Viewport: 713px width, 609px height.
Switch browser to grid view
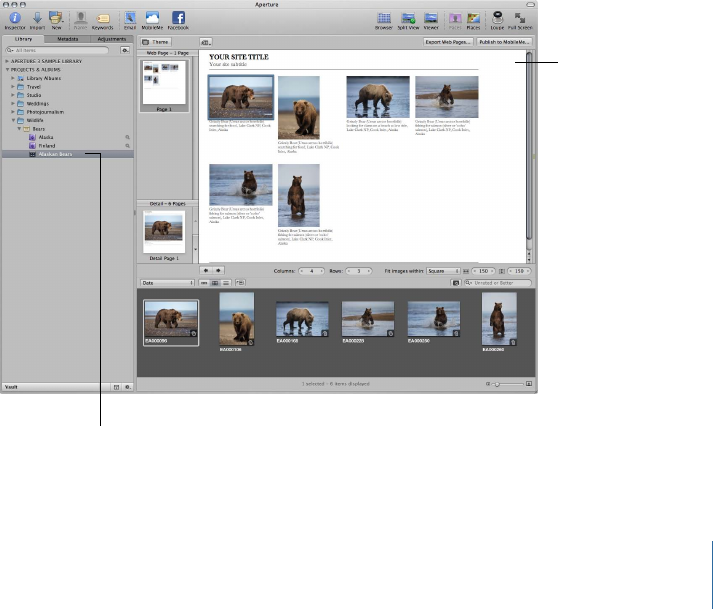pos(215,283)
